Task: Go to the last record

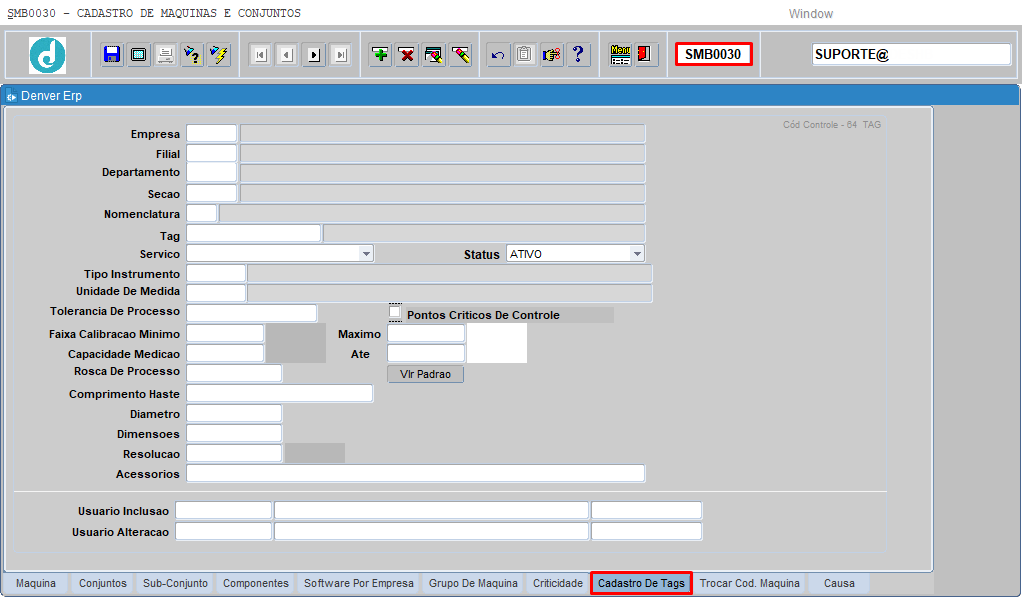Action: pyautogui.click(x=340, y=55)
